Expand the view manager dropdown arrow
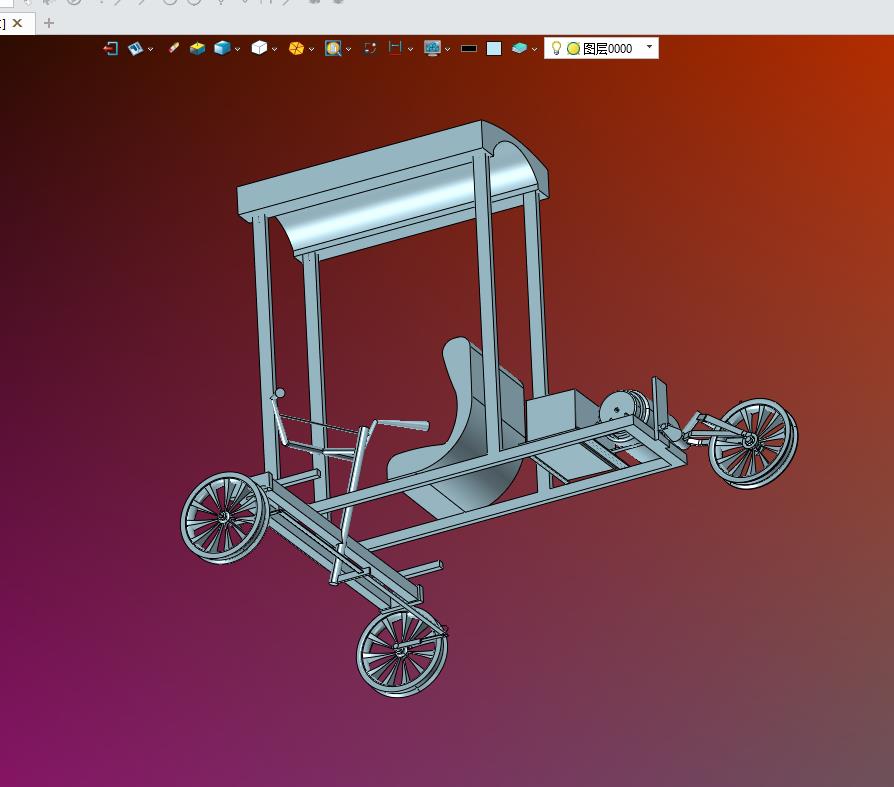 151,49
